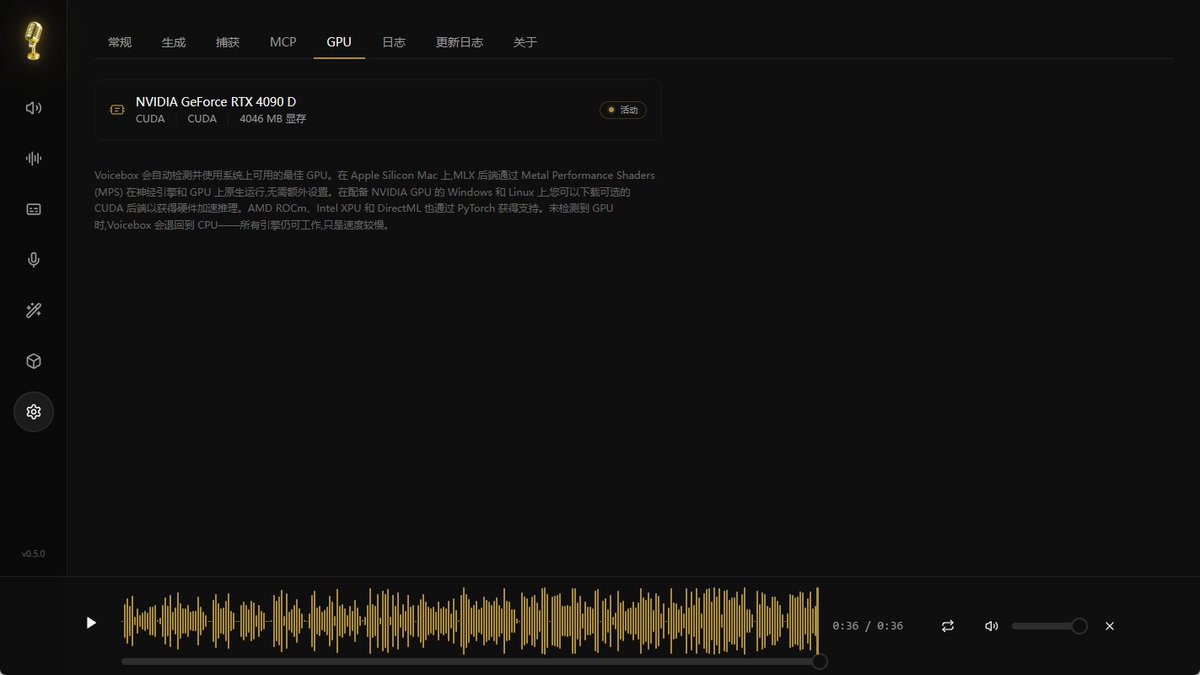The height and width of the screenshot is (675, 1200).
Task: Open the settings gear icon in sidebar
Action: tap(34, 412)
